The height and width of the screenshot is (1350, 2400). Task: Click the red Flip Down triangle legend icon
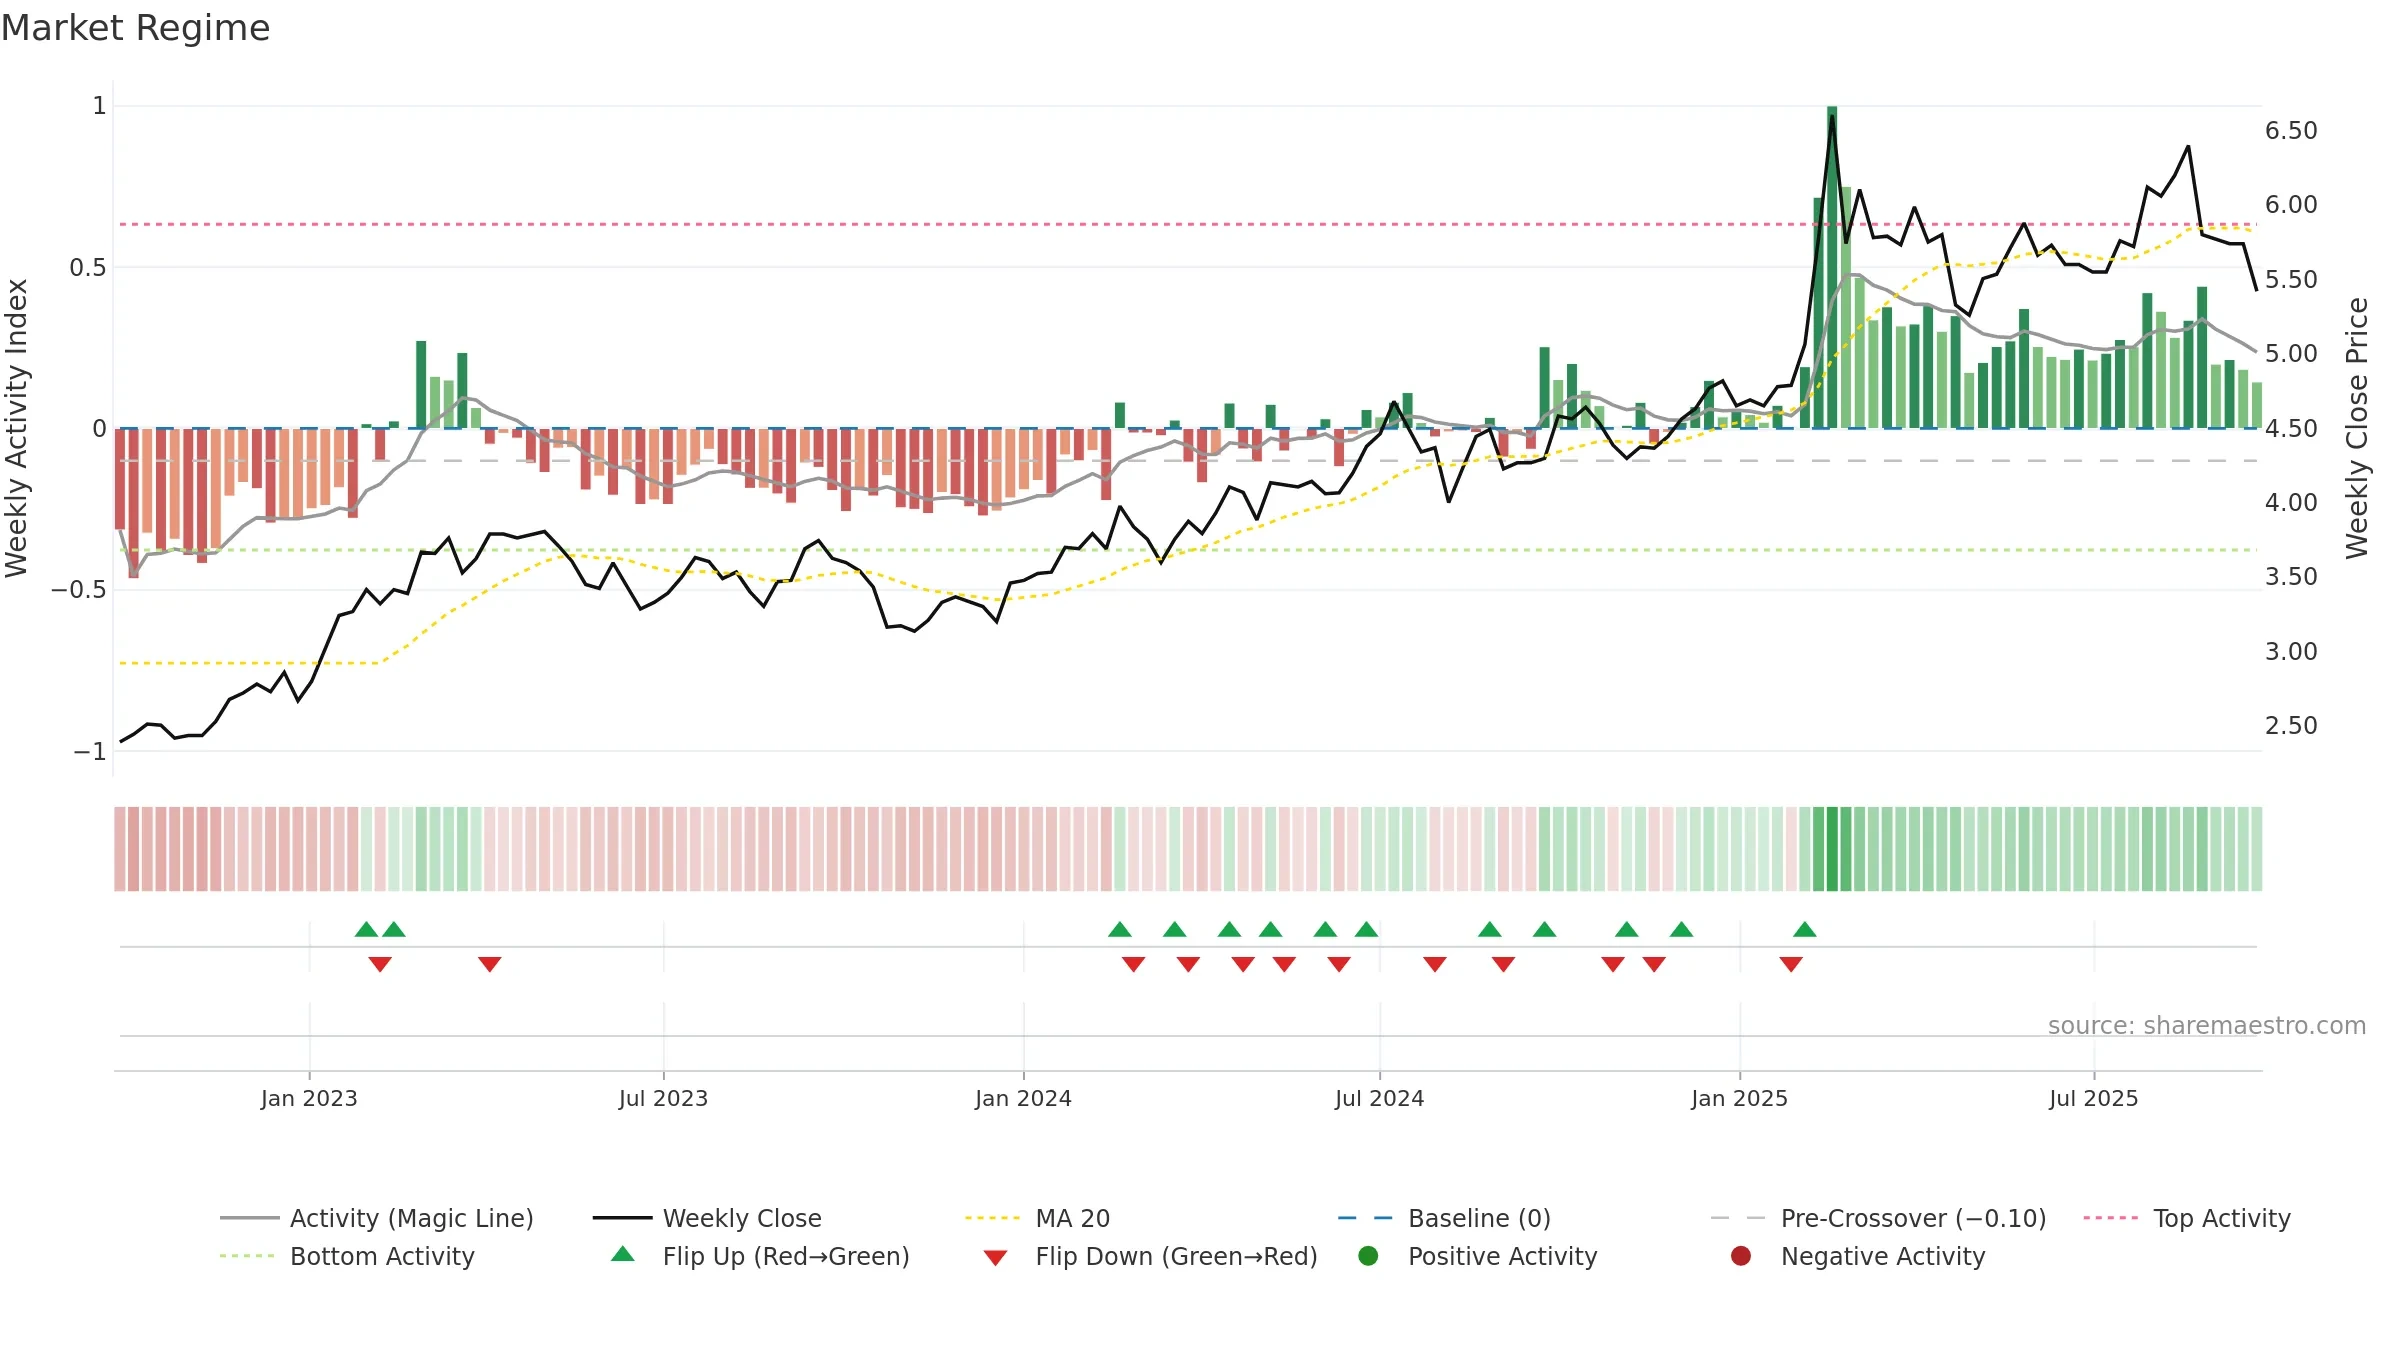[995, 1258]
